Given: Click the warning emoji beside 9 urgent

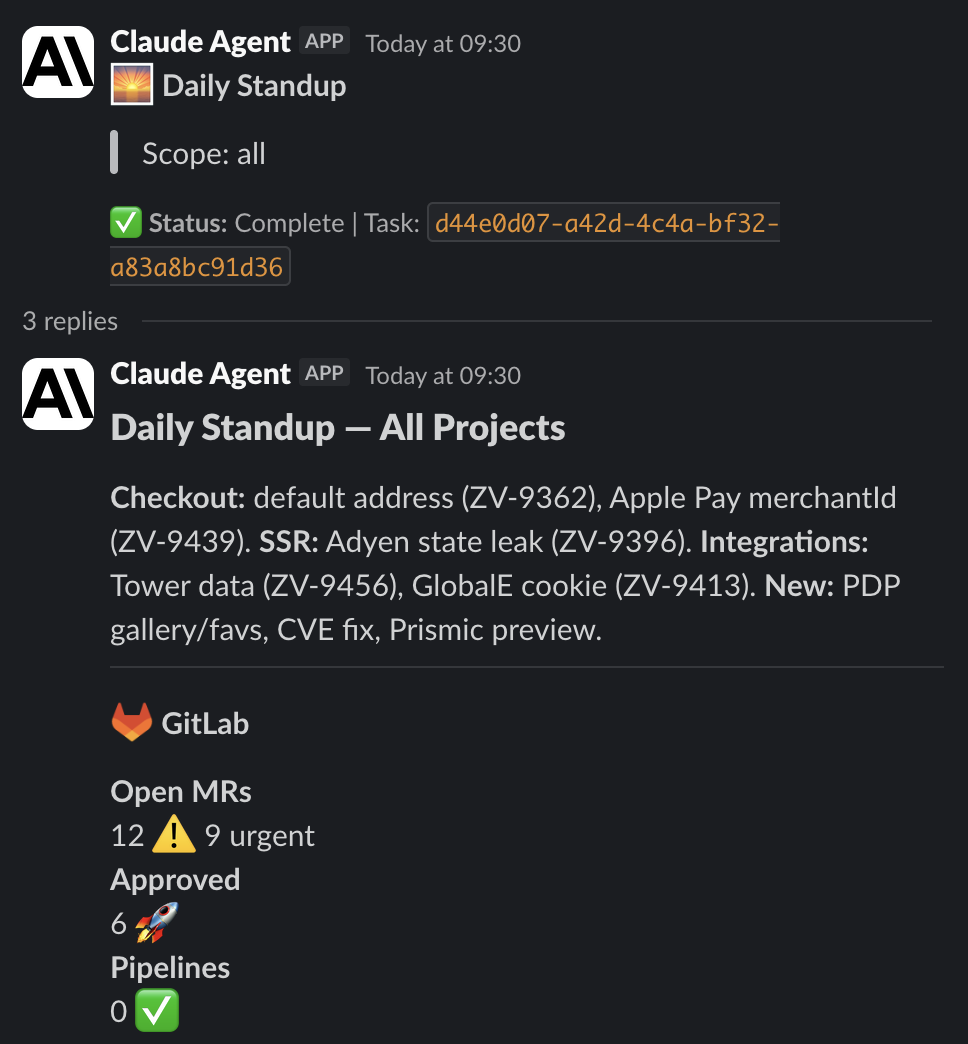Looking at the screenshot, I should 174,835.
